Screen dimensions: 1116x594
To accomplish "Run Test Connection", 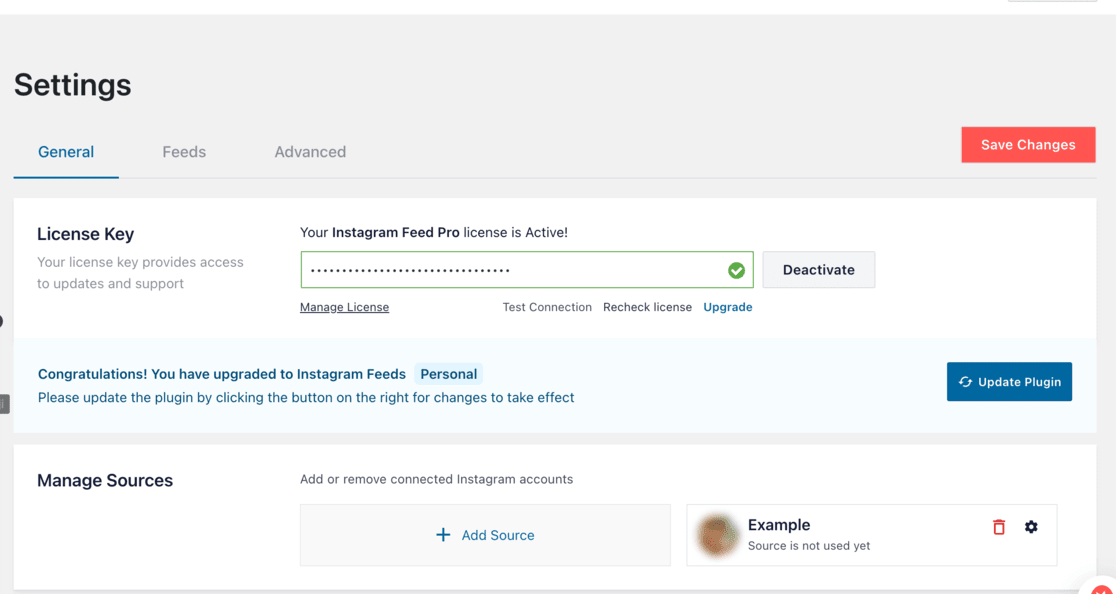I will click(x=547, y=307).
